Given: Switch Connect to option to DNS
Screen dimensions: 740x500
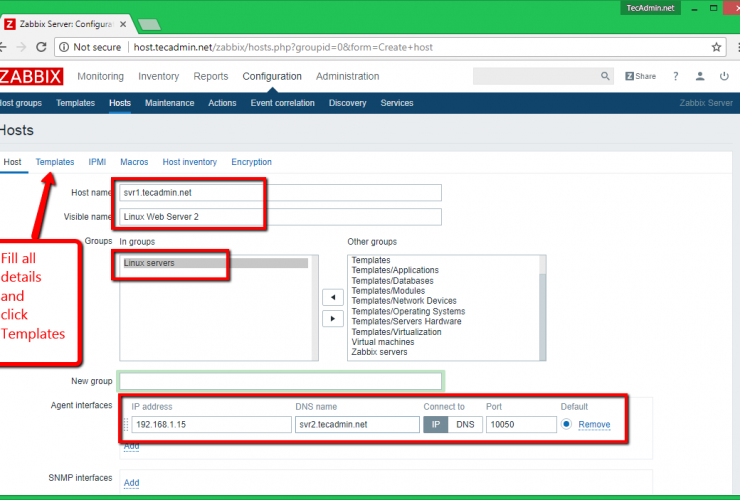Looking at the screenshot, I should (465, 424).
